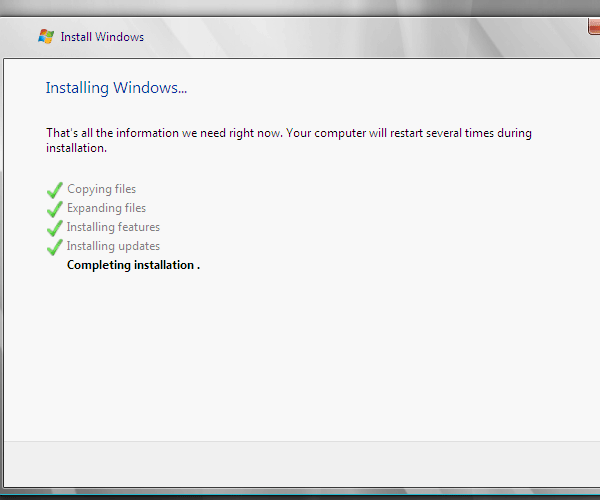The width and height of the screenshot is (600, 500).
Task: Click the Windows flag logo in title bar
Action: click(46, 36)
